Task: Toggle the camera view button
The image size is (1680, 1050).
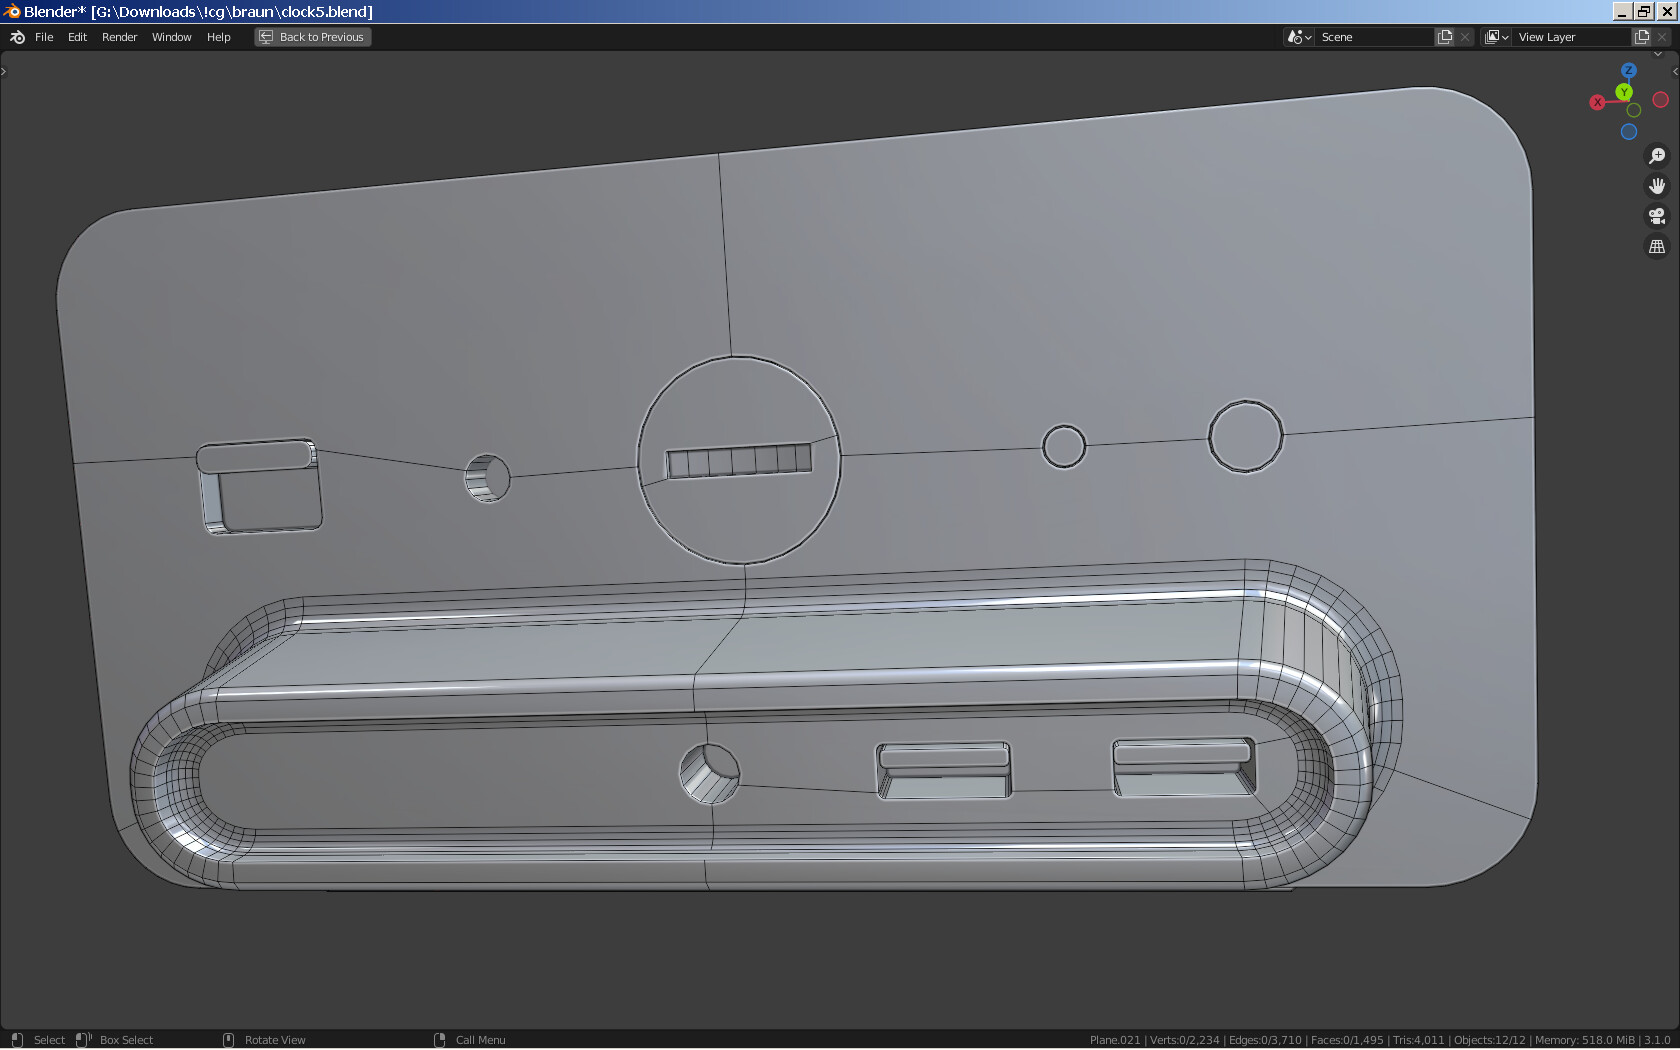Action: tap(1657, 216)
